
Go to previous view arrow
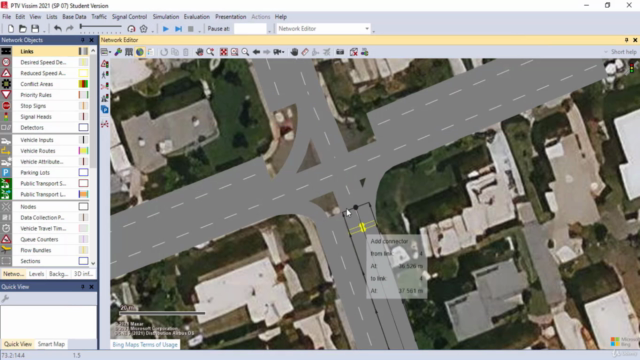[256, 52]
